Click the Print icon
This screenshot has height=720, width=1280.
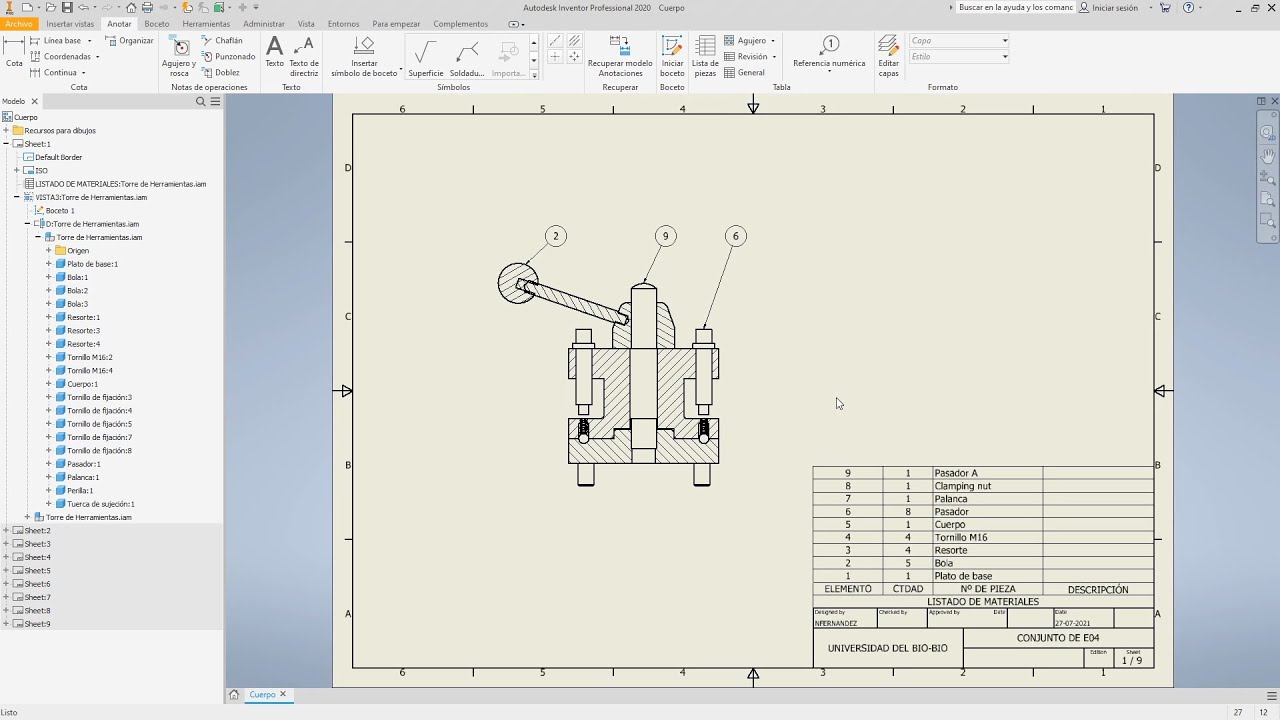point(147,7)
